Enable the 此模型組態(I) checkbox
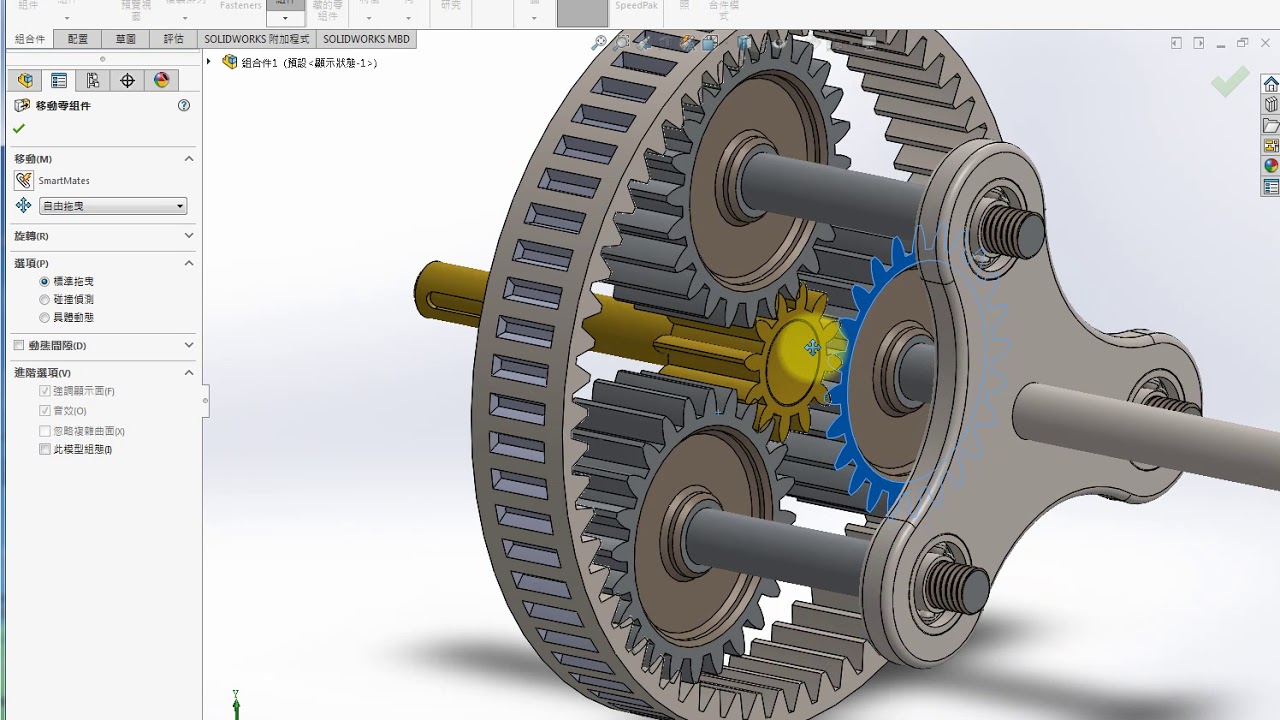This screenshot has height=720, width=1280. pyautogui.click(x=45, y=450)
